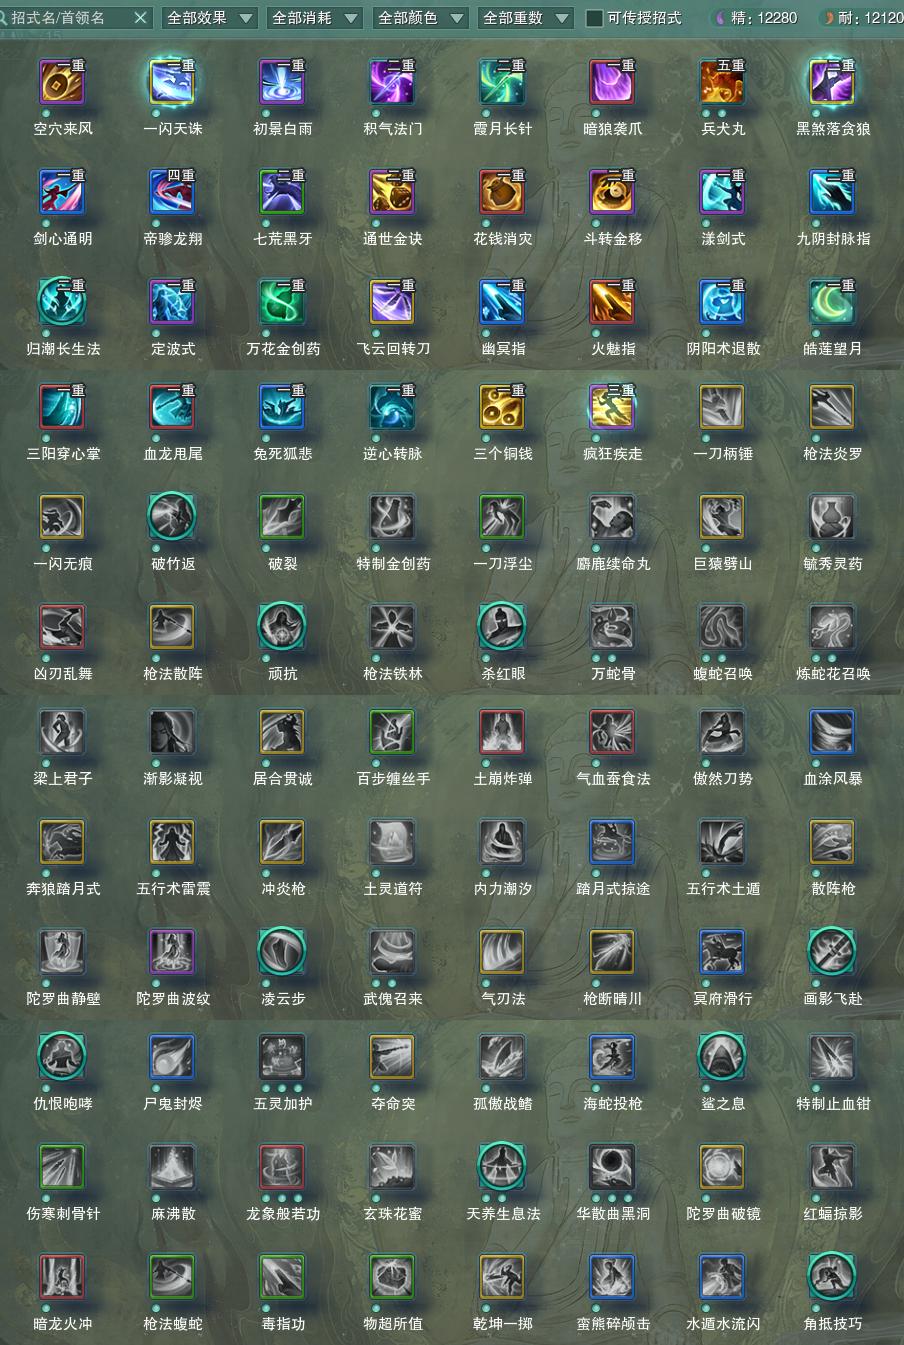Image resolution: width=904 pixels, height=1345 pixels.
Task: Choose the 麋鹿续命丸 skill icon
Action: click(612, 518)
